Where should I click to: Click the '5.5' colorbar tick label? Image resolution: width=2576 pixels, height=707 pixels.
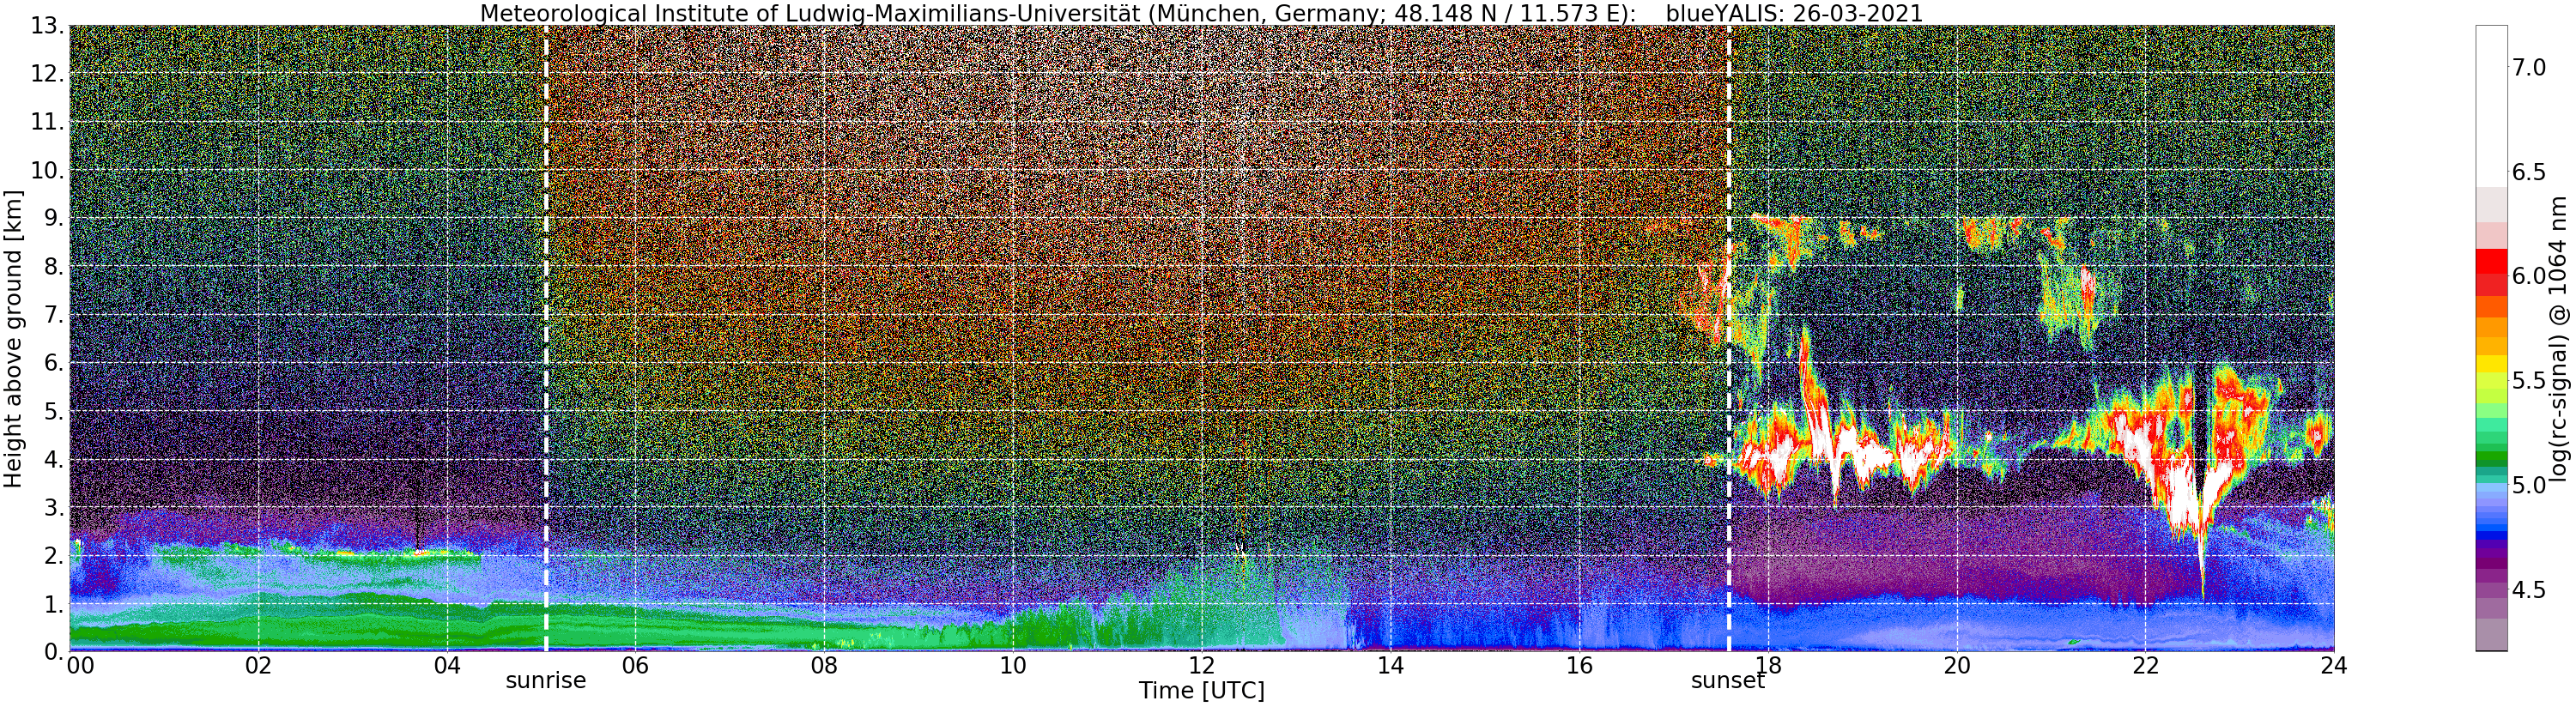pyautogui.click(x=2529, y=381)
